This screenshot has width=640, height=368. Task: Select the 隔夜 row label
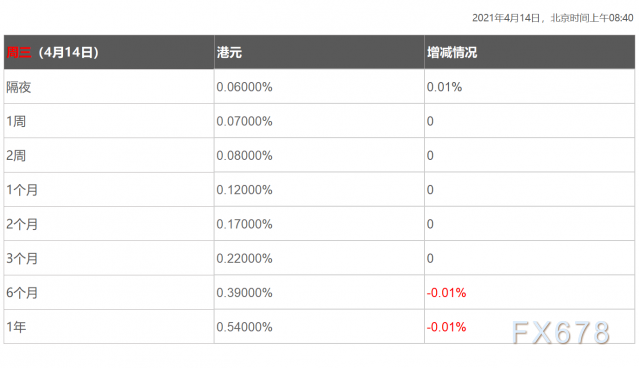[18, 87]
